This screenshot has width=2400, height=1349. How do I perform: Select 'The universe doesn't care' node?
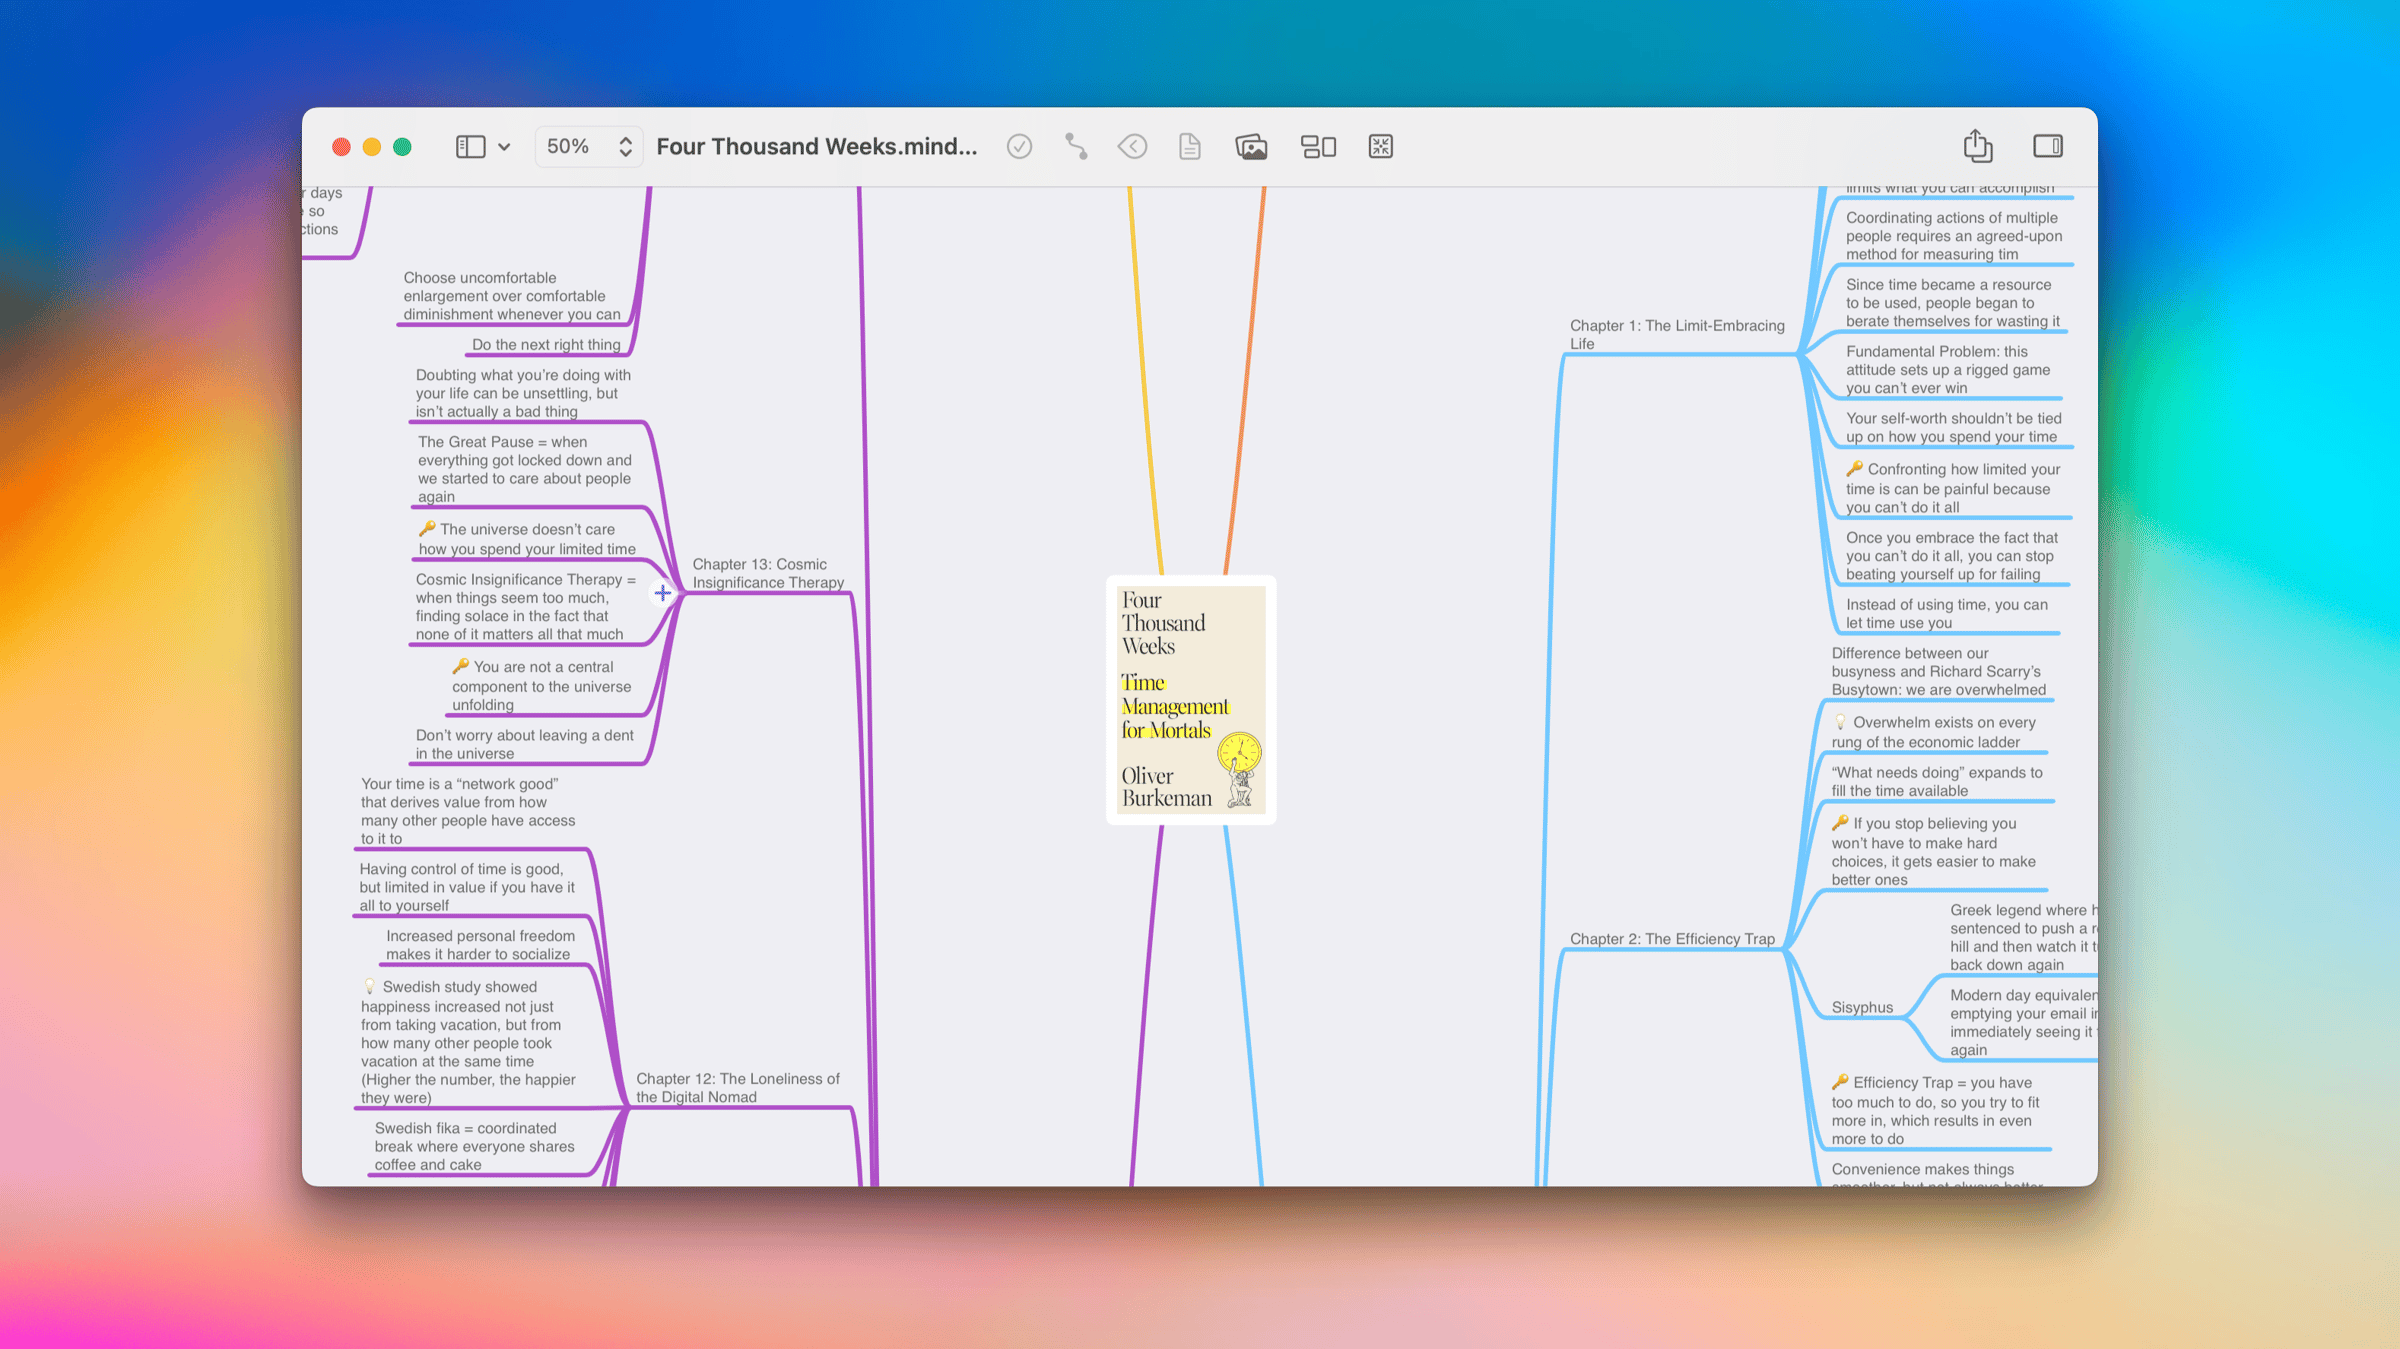click(x=526, y=538)
